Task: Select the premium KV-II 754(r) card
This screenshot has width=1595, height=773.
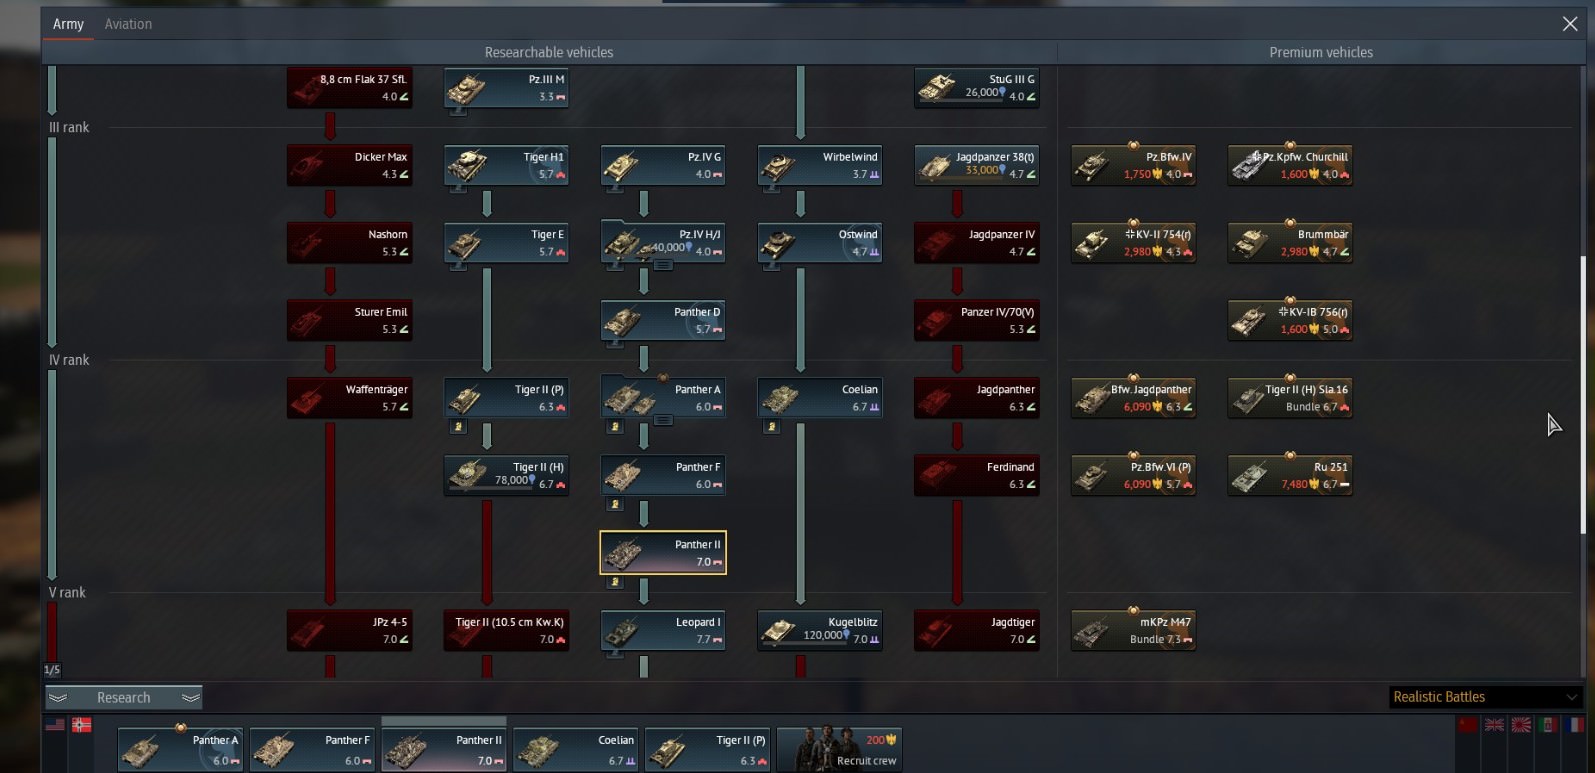Action: 1133,243
